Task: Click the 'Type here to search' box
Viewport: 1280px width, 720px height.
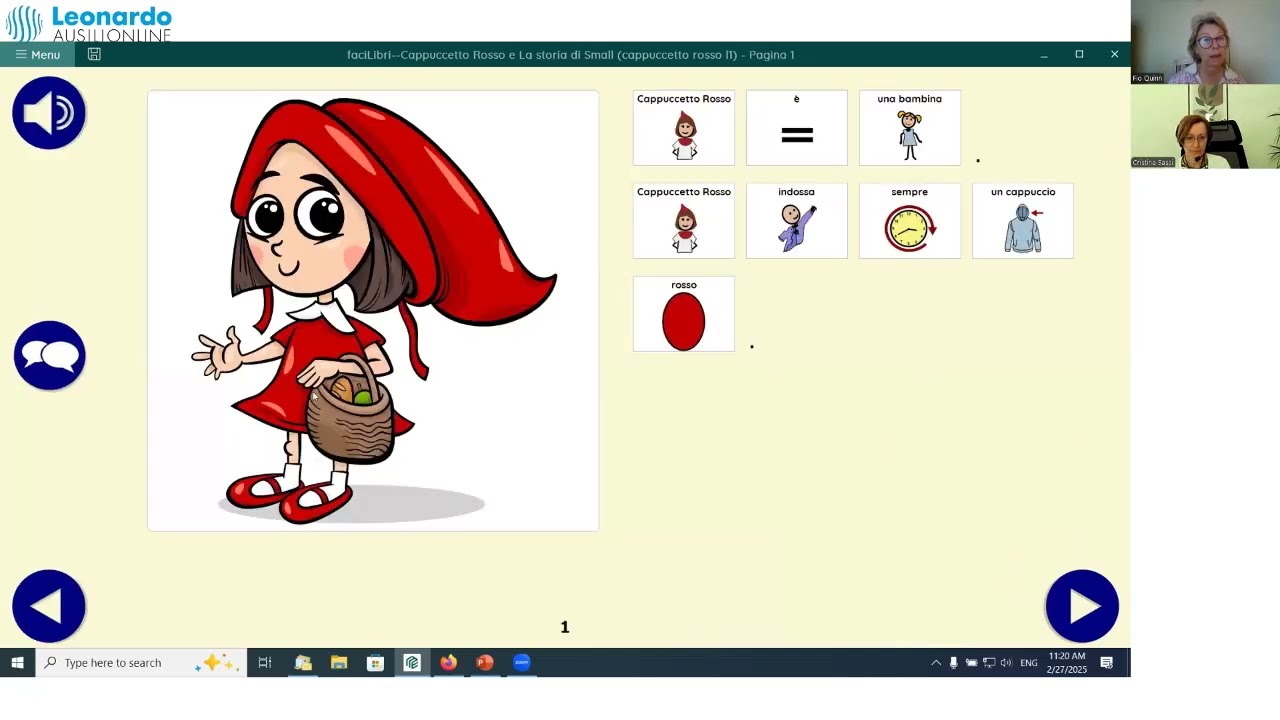Action: (141, 662)
